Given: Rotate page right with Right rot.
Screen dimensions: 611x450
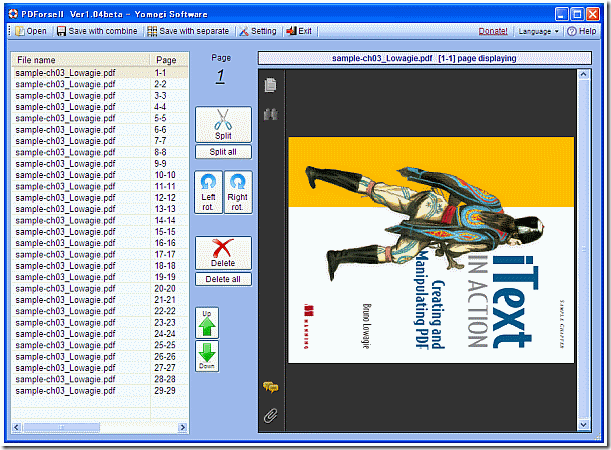Looking at the screenshot, I should (x=238, y=190).
